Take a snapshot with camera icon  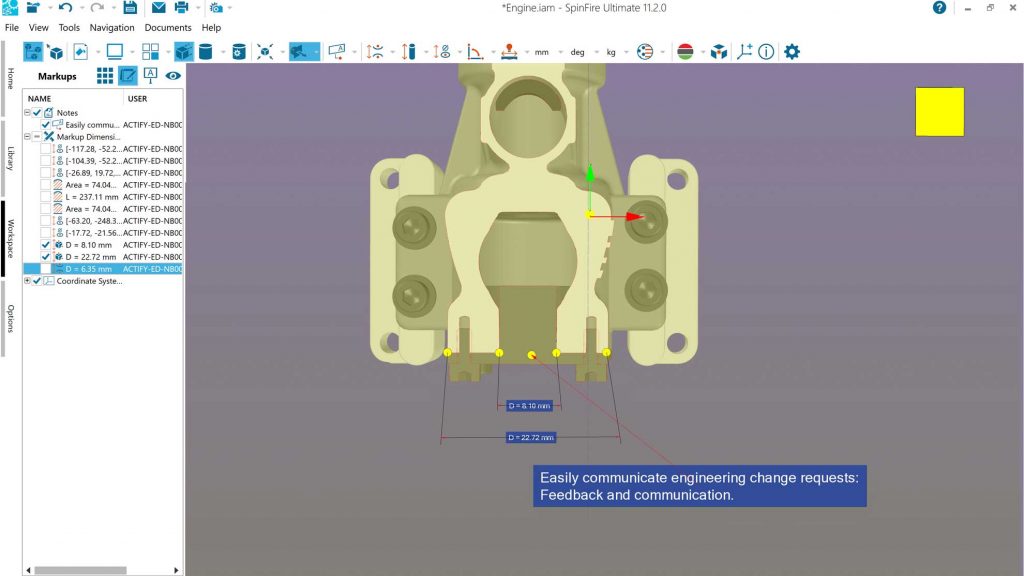(216, 8)
